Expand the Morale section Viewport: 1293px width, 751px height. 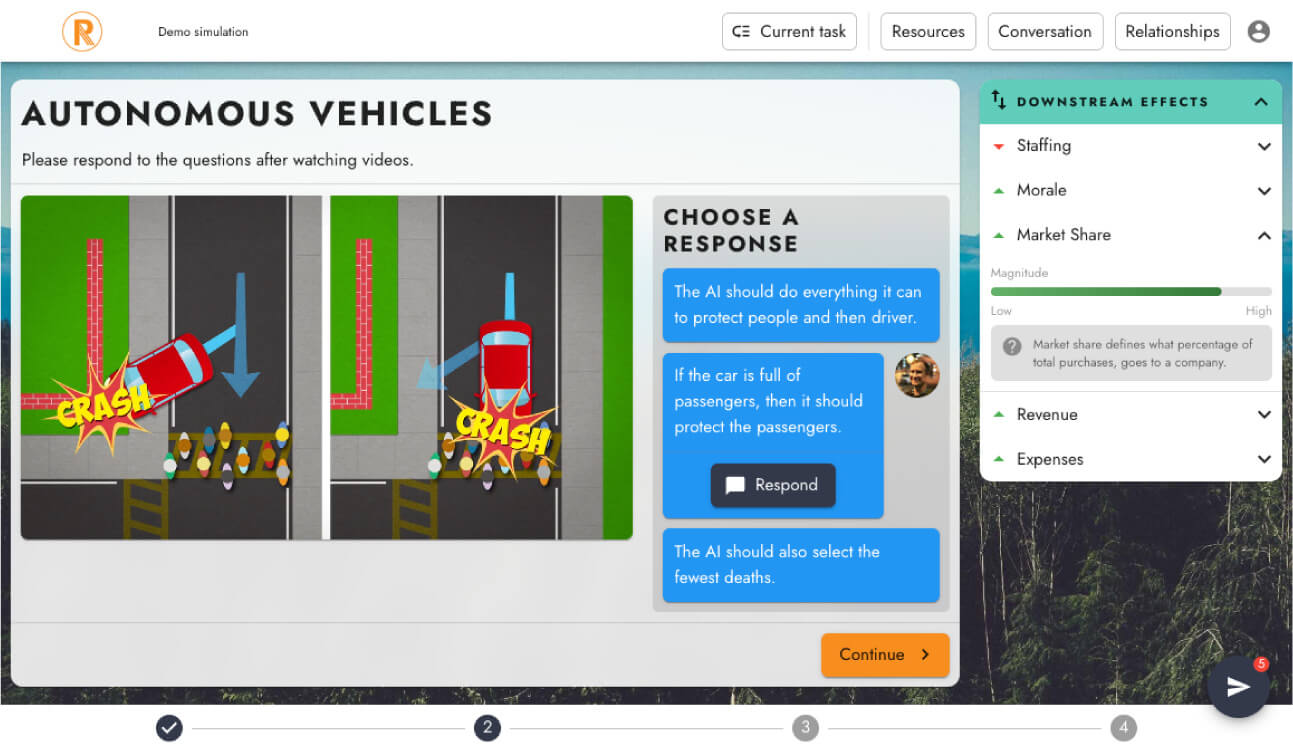pyautogui.click(x=1264, y=191)
